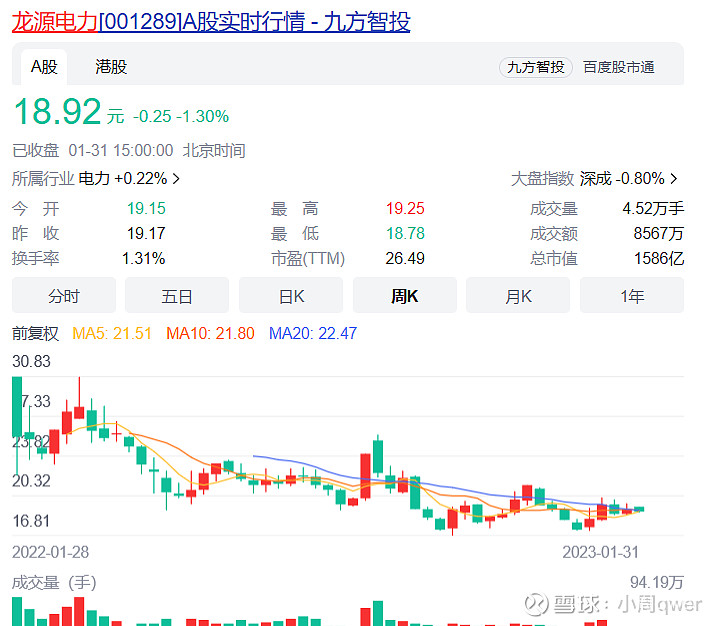Switch to the 港股 tab

coord(111,67)
